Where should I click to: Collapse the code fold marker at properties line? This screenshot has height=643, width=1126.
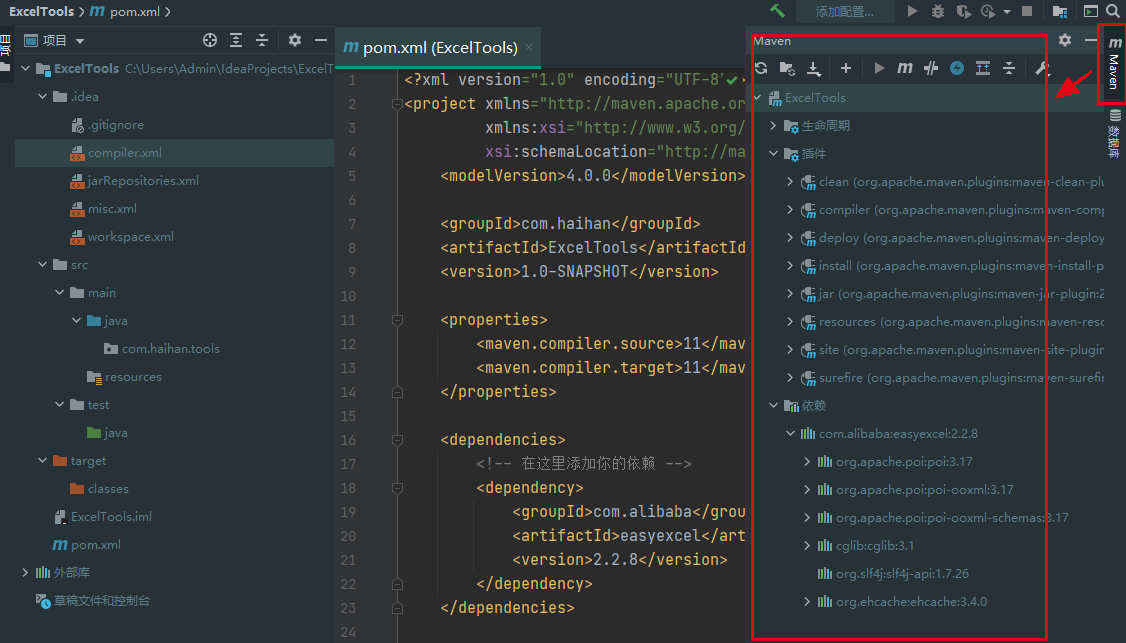tap(397, 320)
